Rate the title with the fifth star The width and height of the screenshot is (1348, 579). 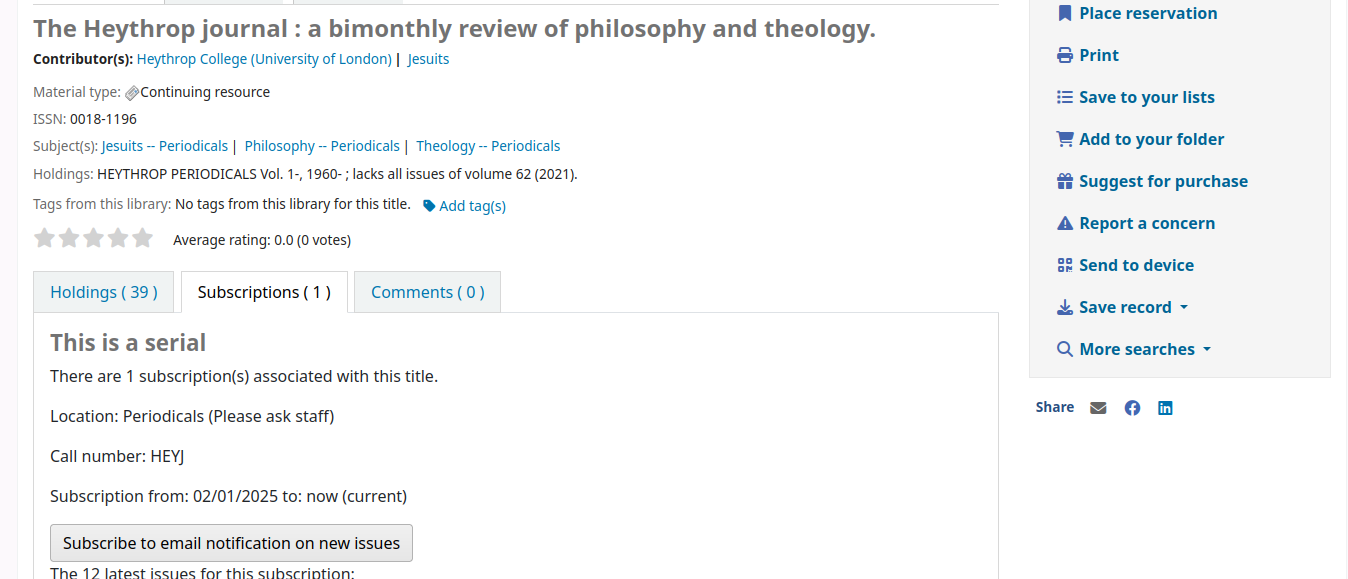point(143,239)
